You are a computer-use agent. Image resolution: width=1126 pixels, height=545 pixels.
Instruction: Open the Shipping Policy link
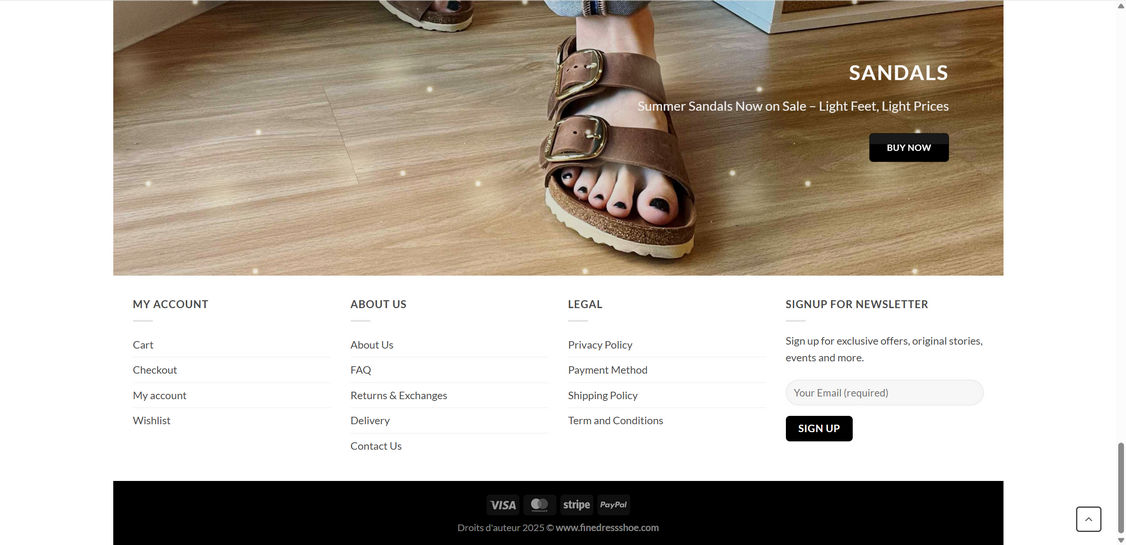coord(602,396)
